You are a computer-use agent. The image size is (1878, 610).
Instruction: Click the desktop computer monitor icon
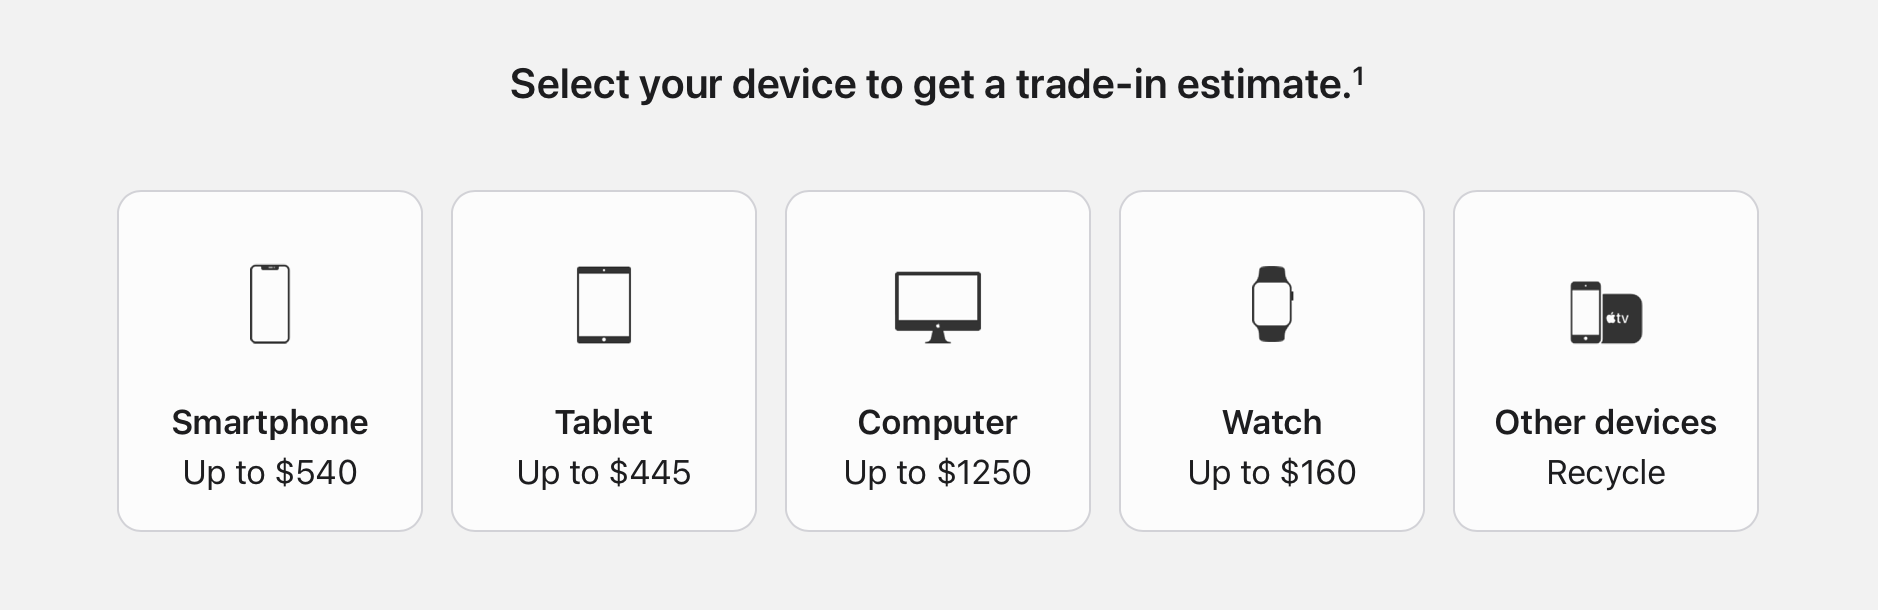(938, 307)
